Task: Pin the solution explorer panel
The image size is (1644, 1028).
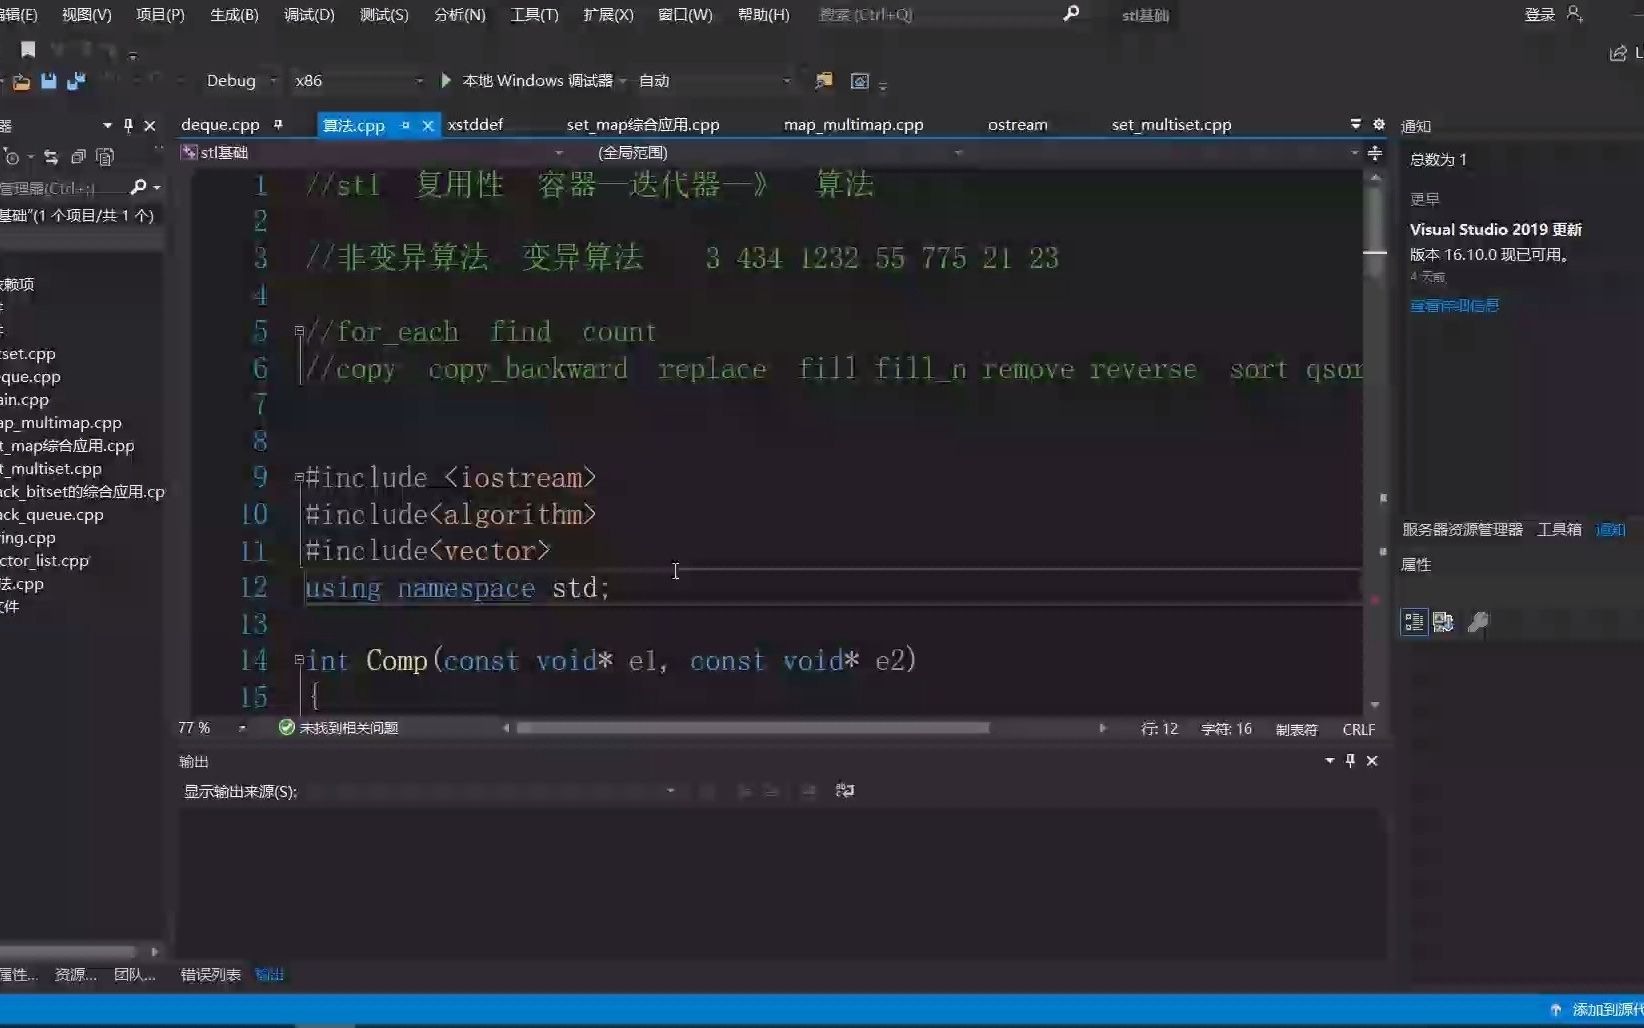Action: click(127, 125)
